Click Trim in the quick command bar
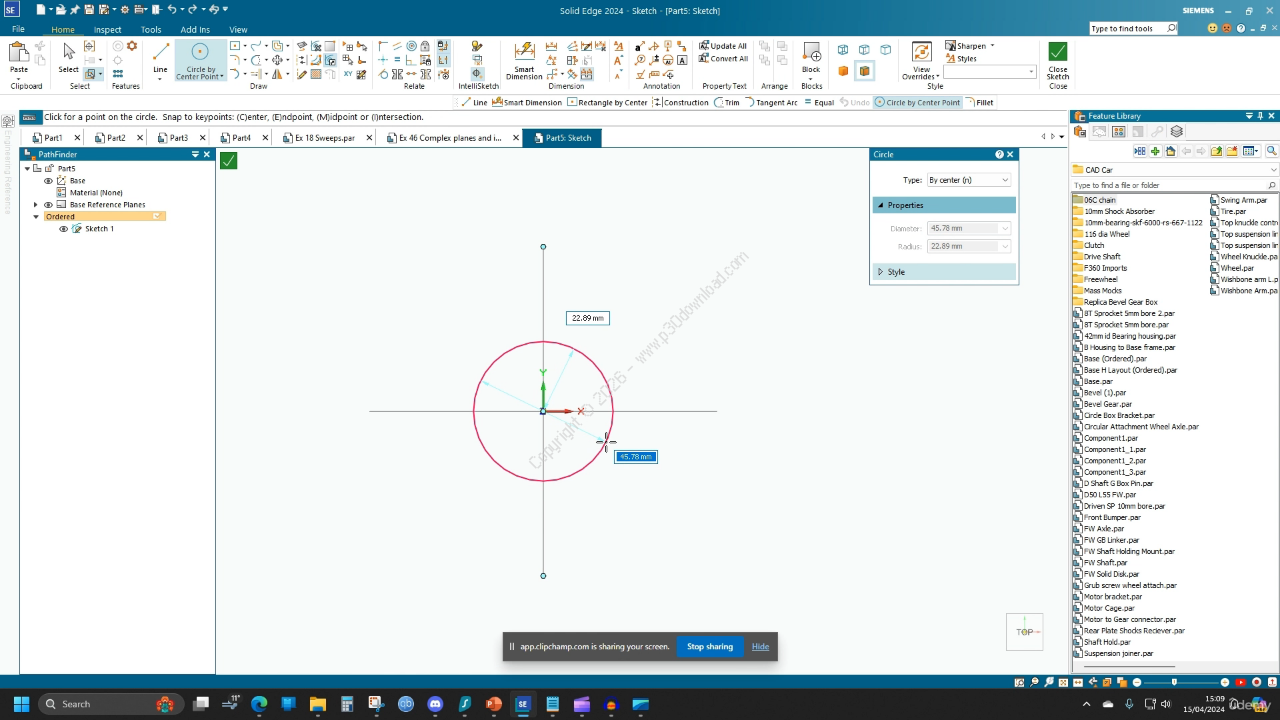 point(727,102)
